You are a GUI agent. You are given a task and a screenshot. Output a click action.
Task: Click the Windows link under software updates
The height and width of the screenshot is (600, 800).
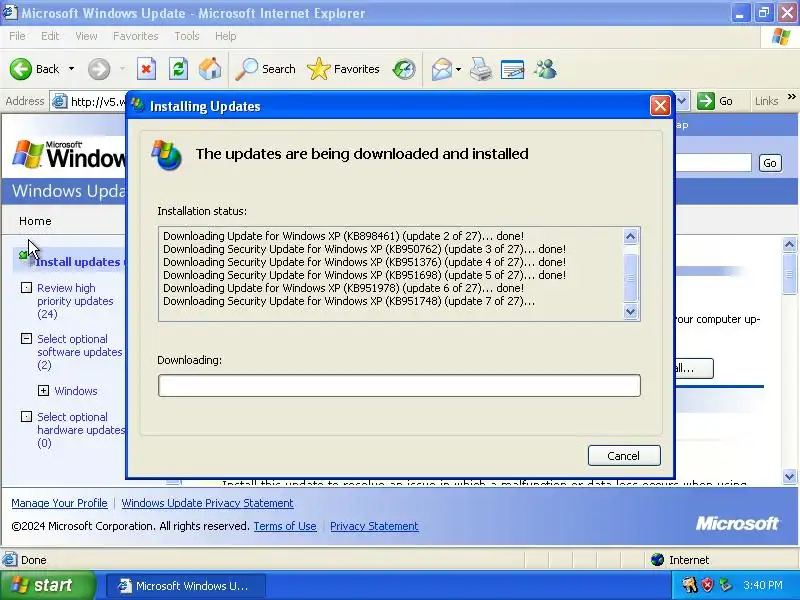(x=76, y=391)
